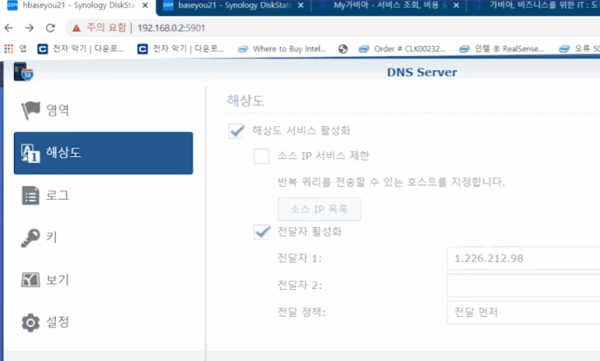
Task: Close the My가비아 browser tab
Action: pyautogui.click(x=456, y=6)
